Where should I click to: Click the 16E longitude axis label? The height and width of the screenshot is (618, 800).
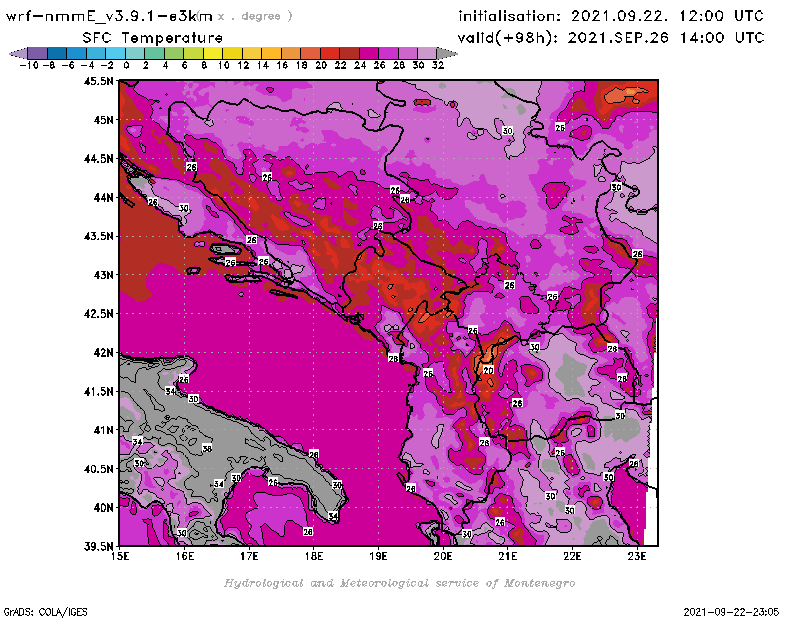click(185, 556)
